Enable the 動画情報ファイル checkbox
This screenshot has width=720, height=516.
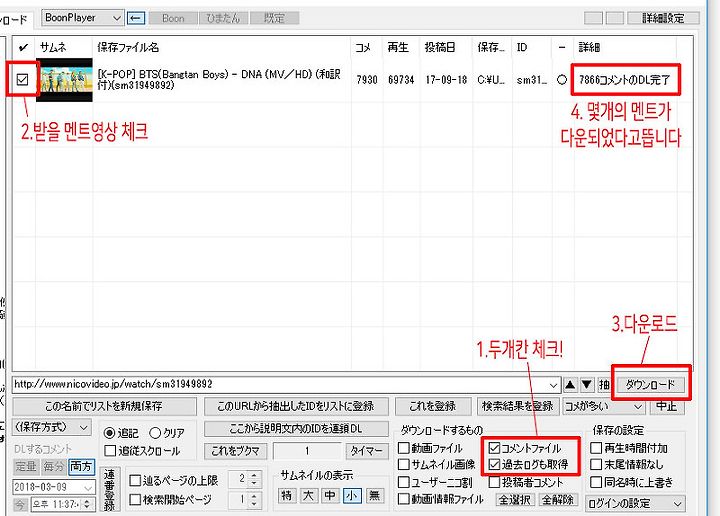[404, 499]
